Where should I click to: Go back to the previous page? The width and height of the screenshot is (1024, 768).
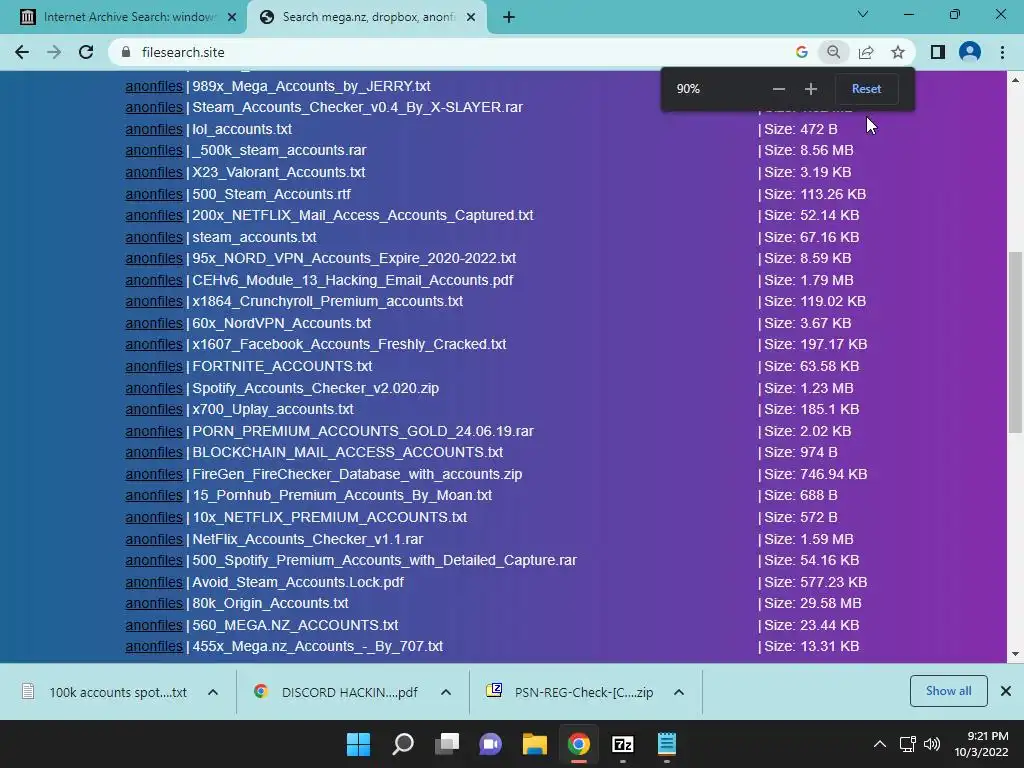point(22,52)
